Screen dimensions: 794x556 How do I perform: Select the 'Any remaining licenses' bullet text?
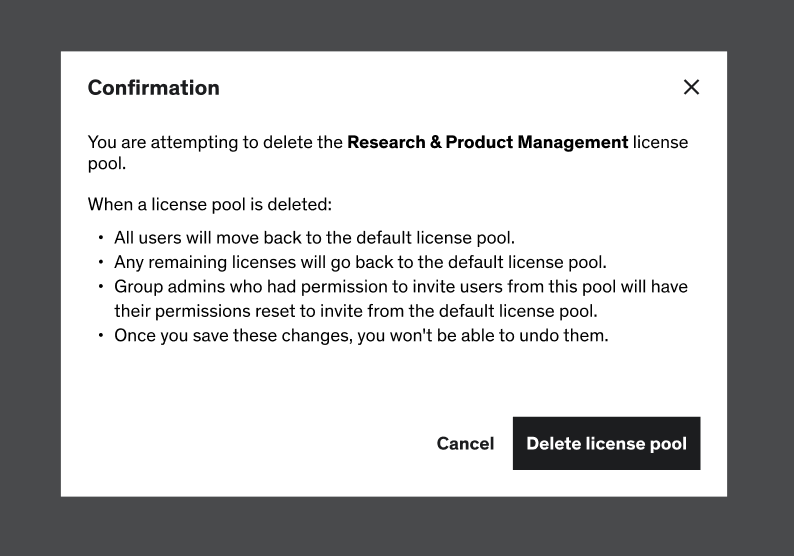360,262
